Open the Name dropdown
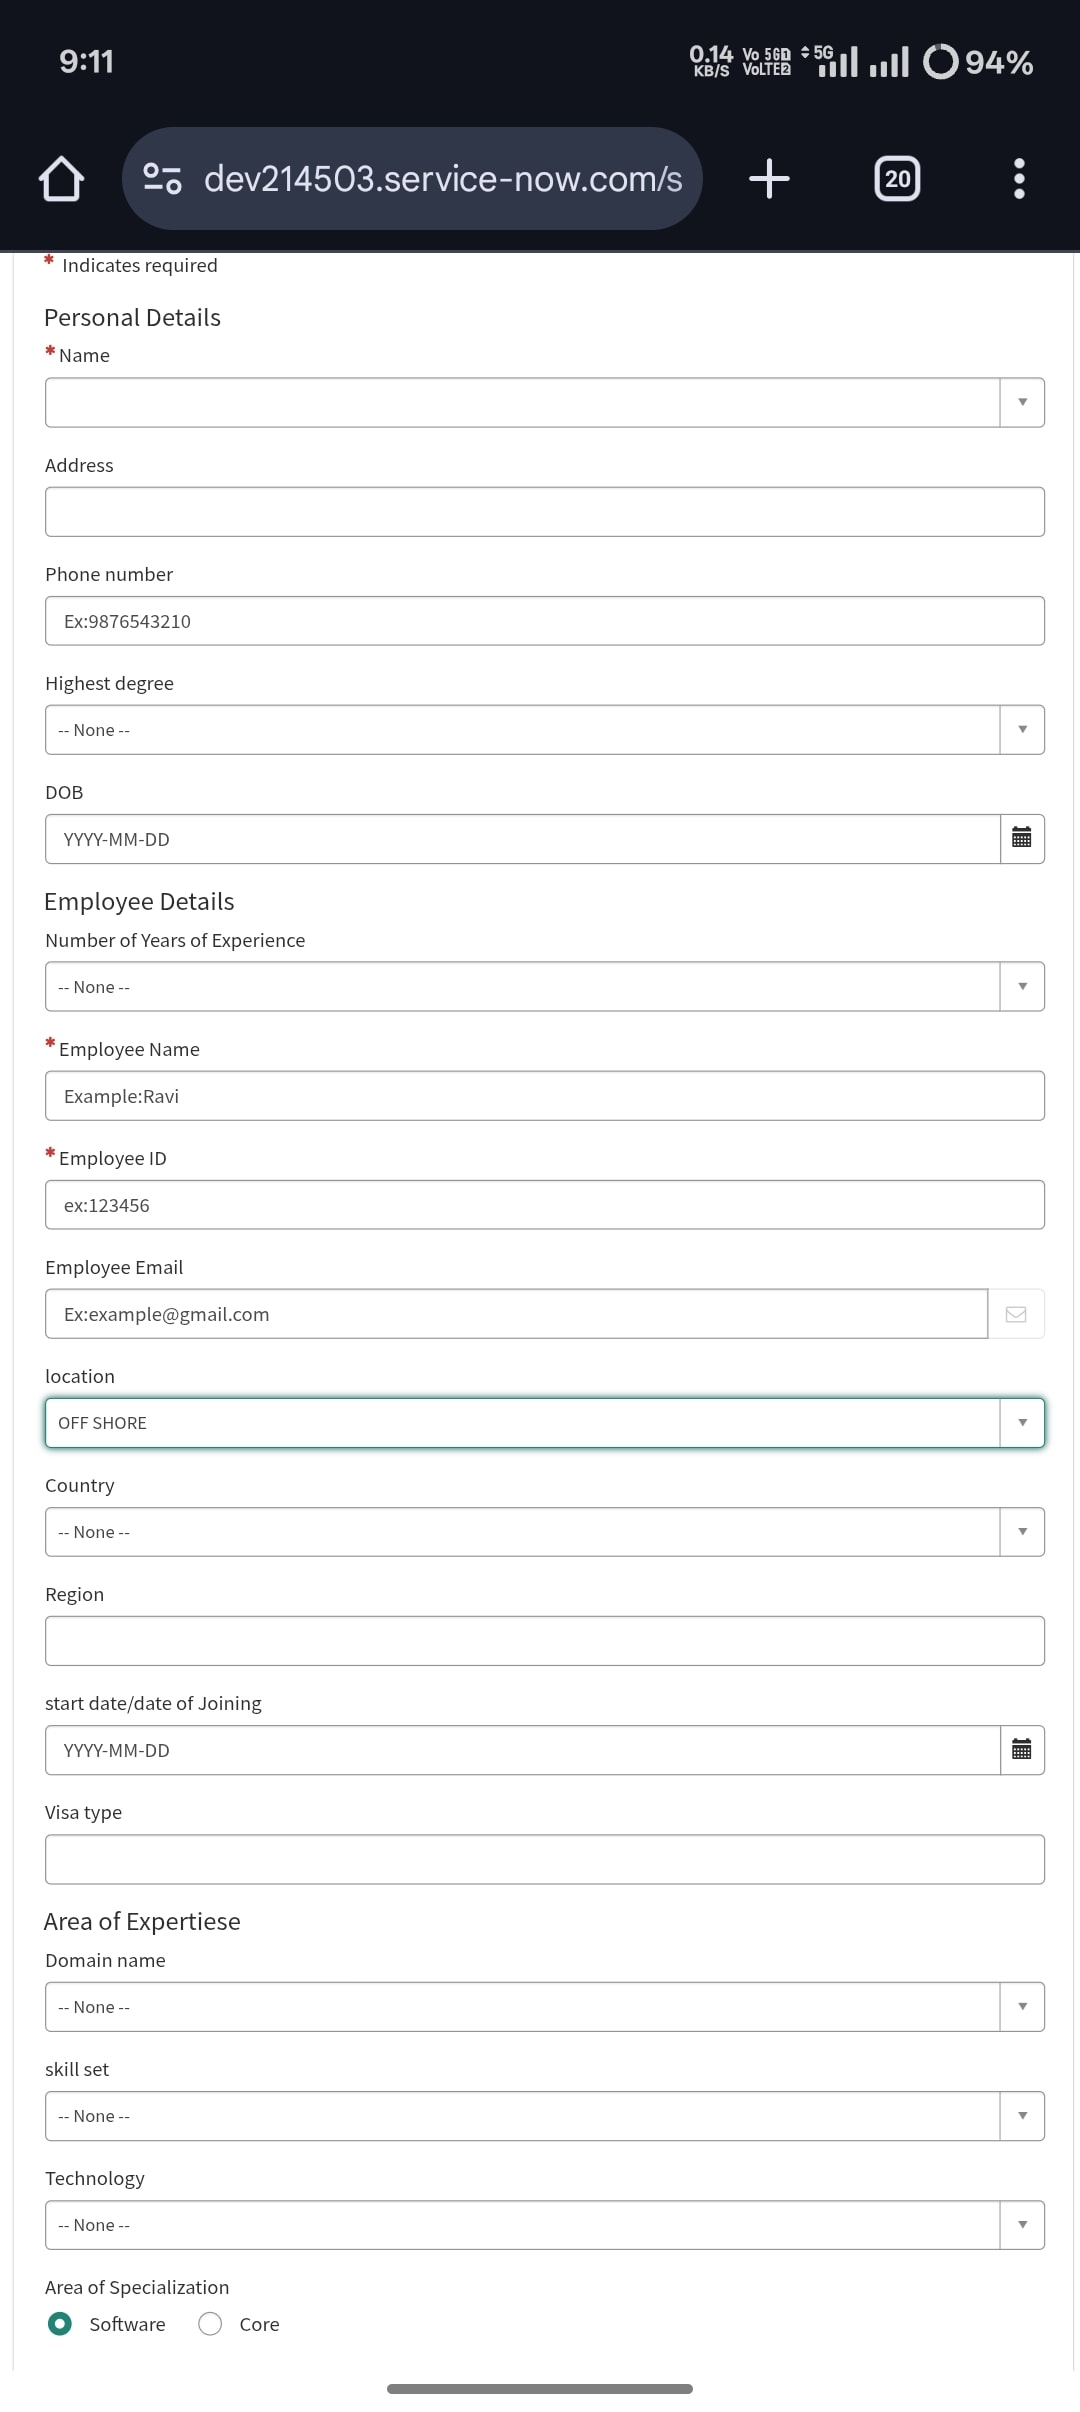 click(x=545, y=402)
